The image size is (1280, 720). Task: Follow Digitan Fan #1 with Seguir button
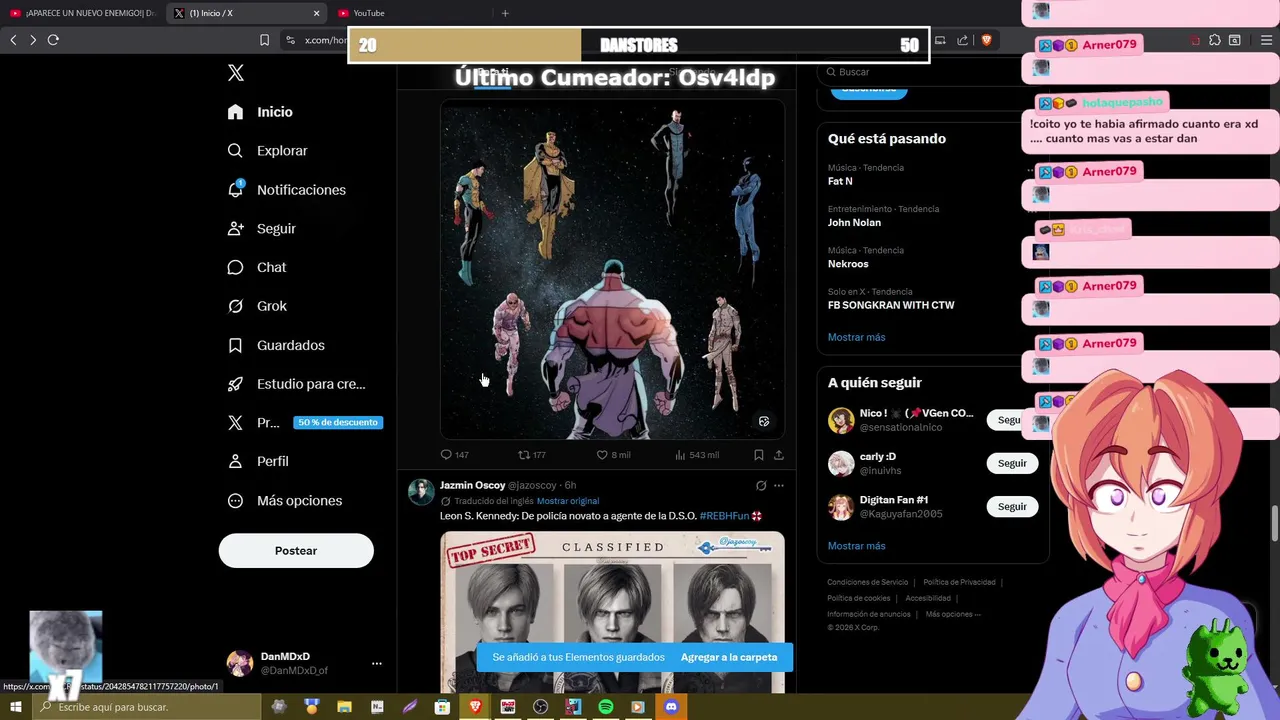point(1012,506)
